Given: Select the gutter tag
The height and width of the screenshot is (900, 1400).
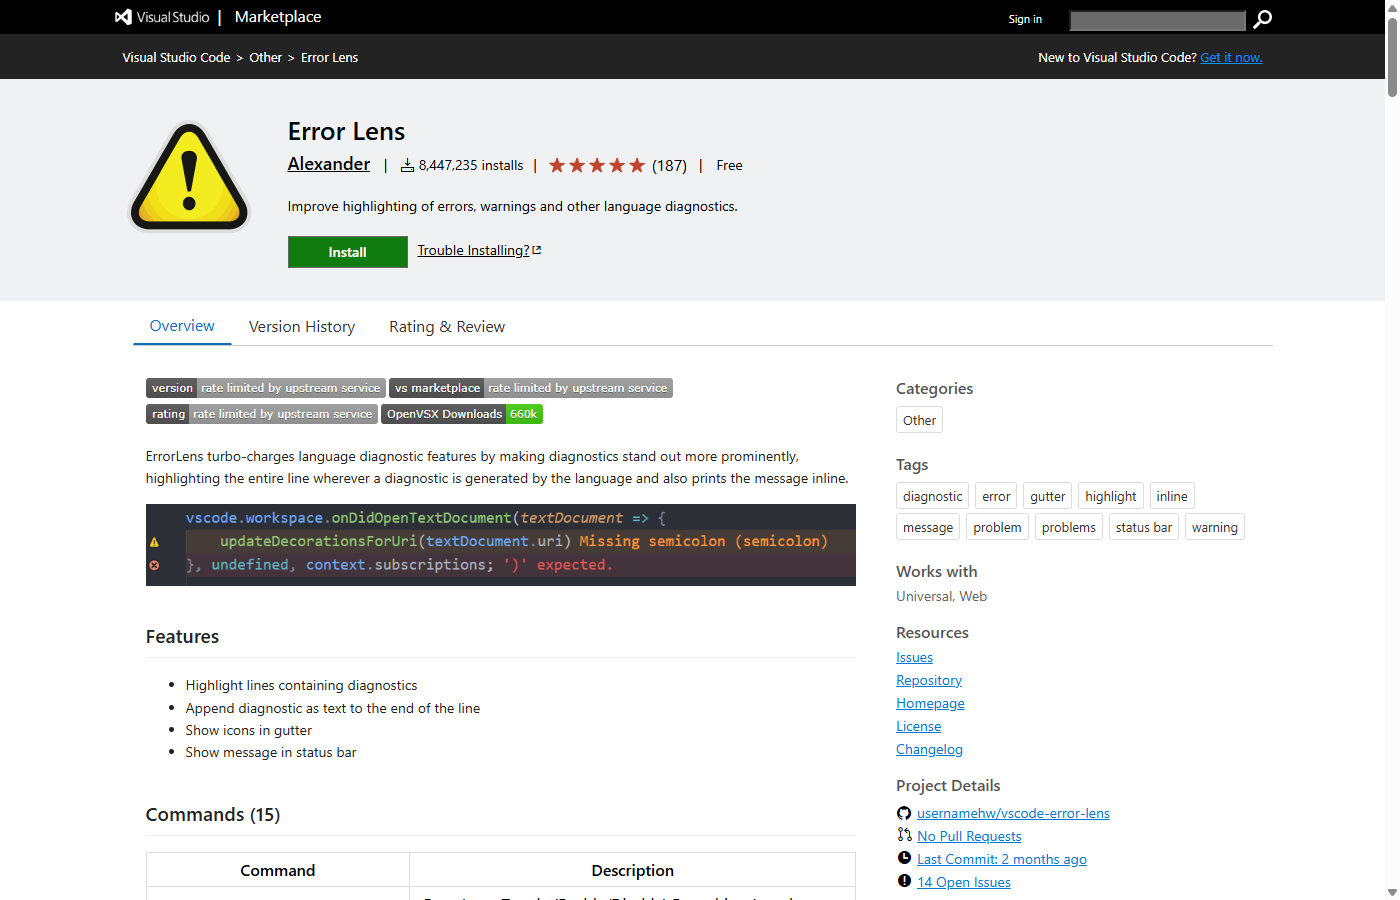Looking at the screenshot, I should pyautogui.click(x=1048, y=496).
